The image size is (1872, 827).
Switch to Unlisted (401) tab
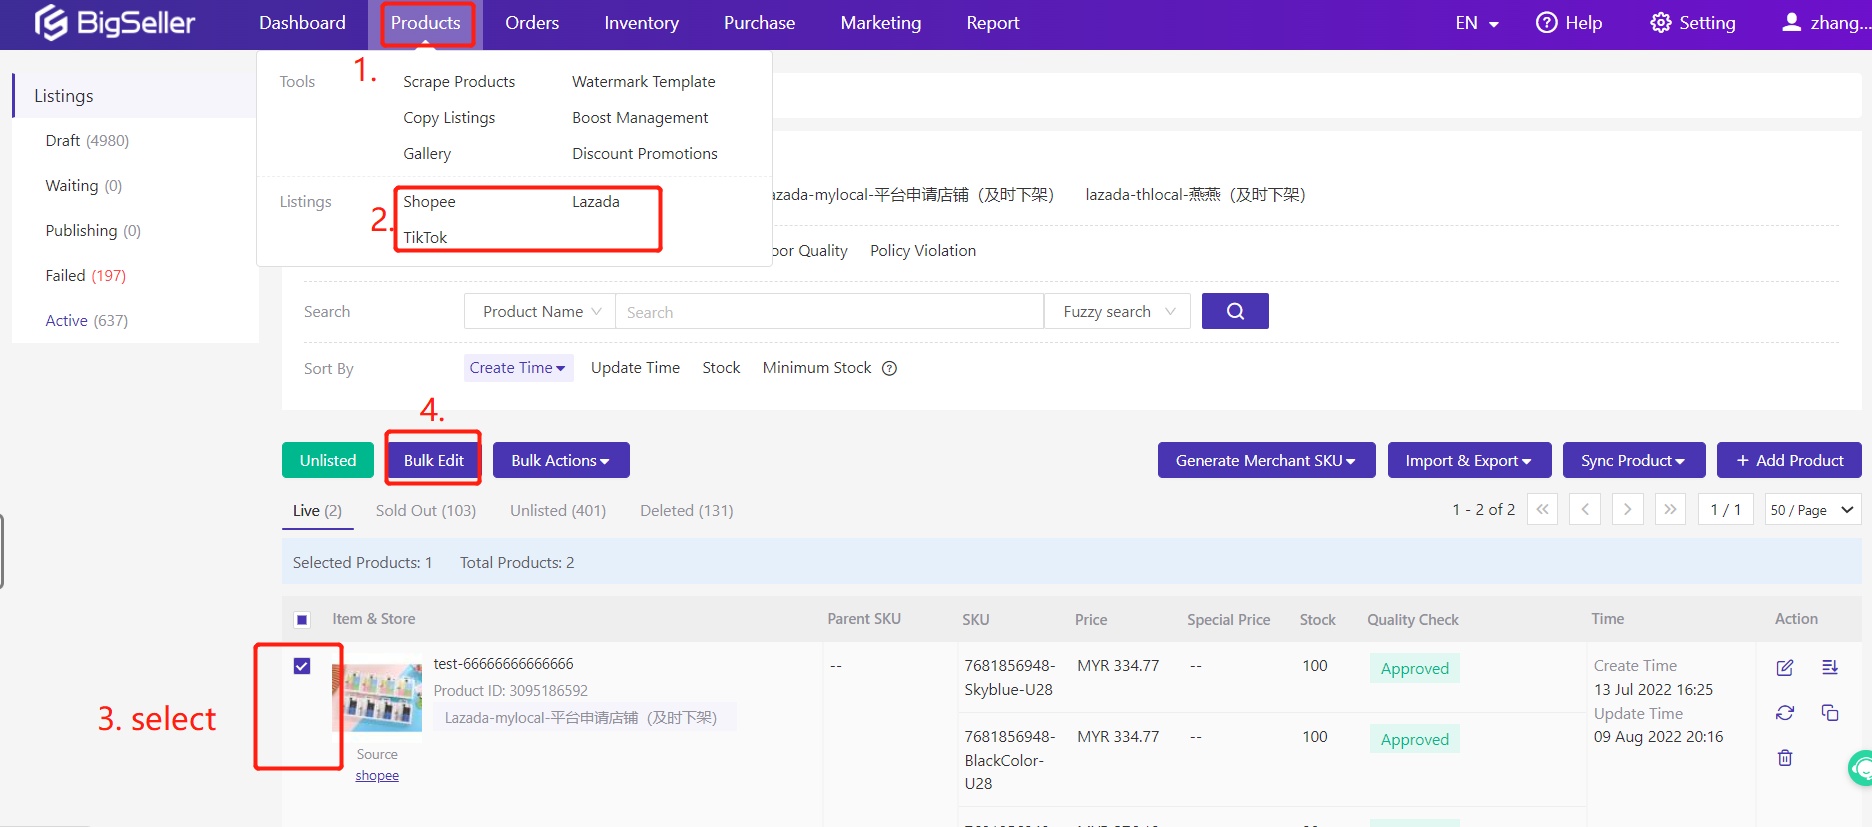pyautogui.click(x=558, y=511)
